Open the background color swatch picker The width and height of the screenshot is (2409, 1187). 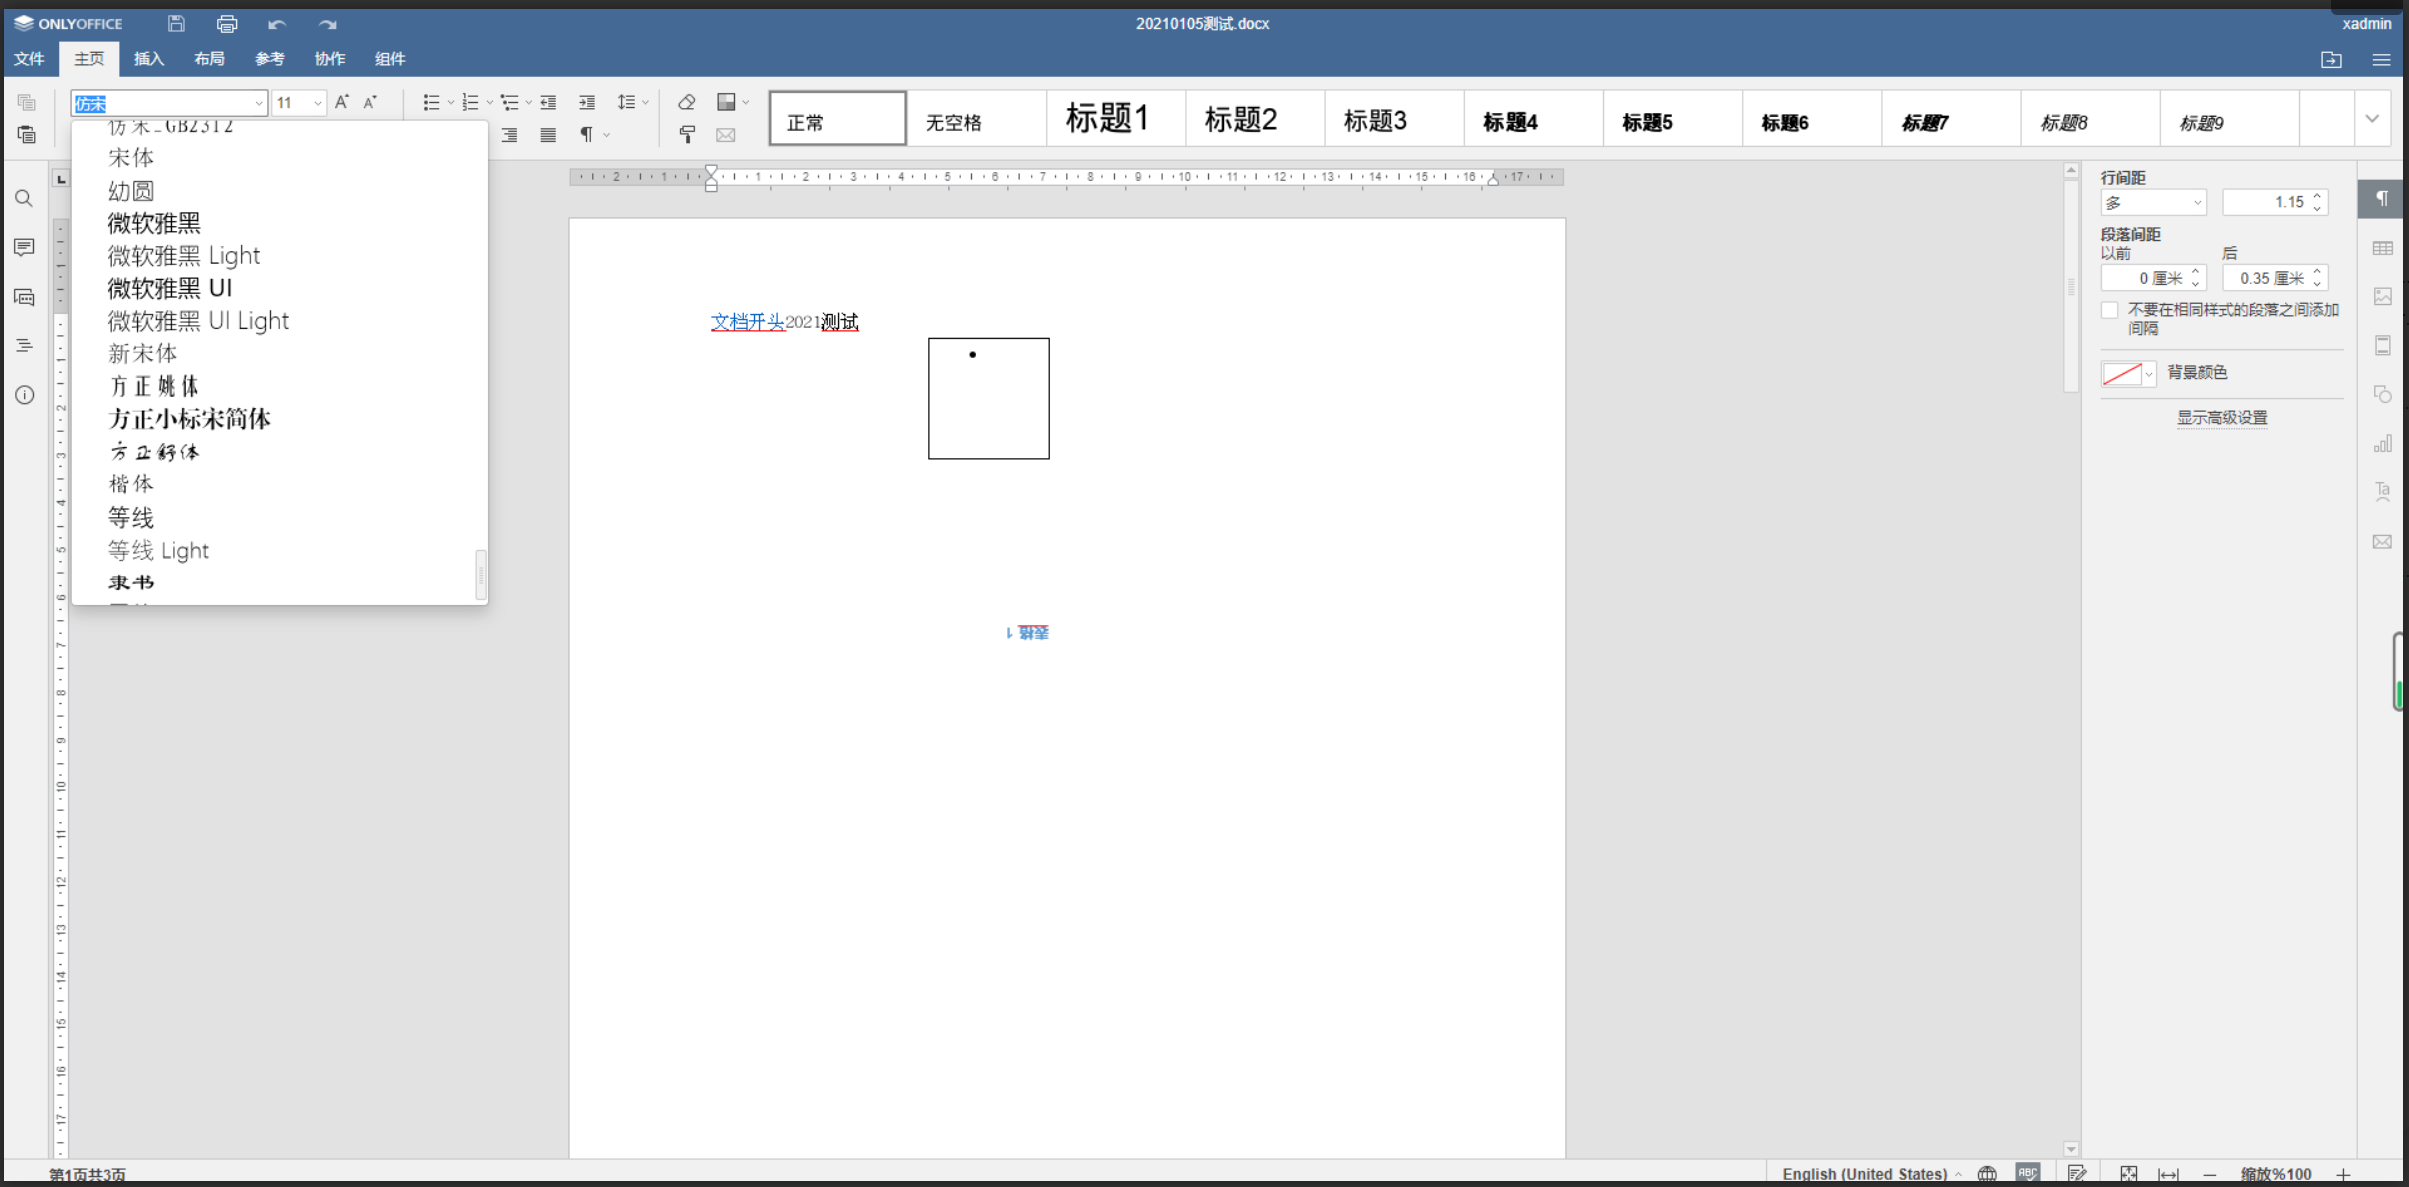pos(2128,374)
